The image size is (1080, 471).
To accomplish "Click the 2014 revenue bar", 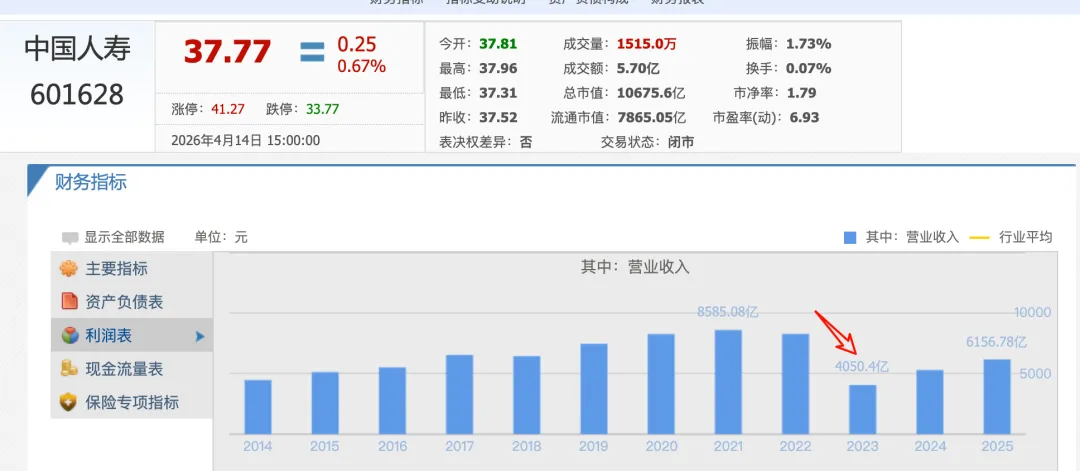I will [x=258, y=407].
